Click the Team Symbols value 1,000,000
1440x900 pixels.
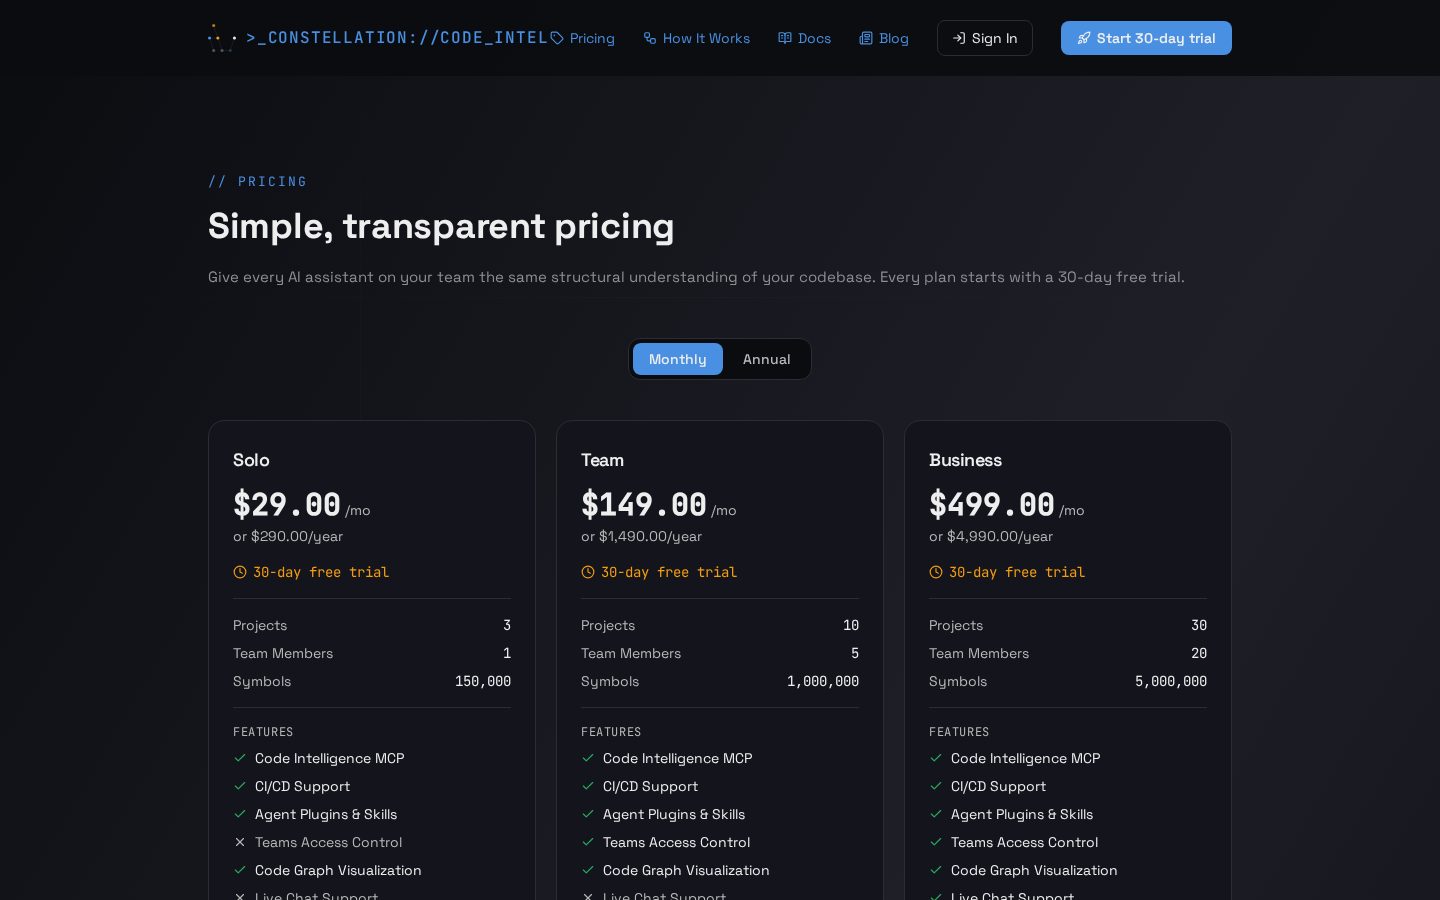(x=823, y=681)
